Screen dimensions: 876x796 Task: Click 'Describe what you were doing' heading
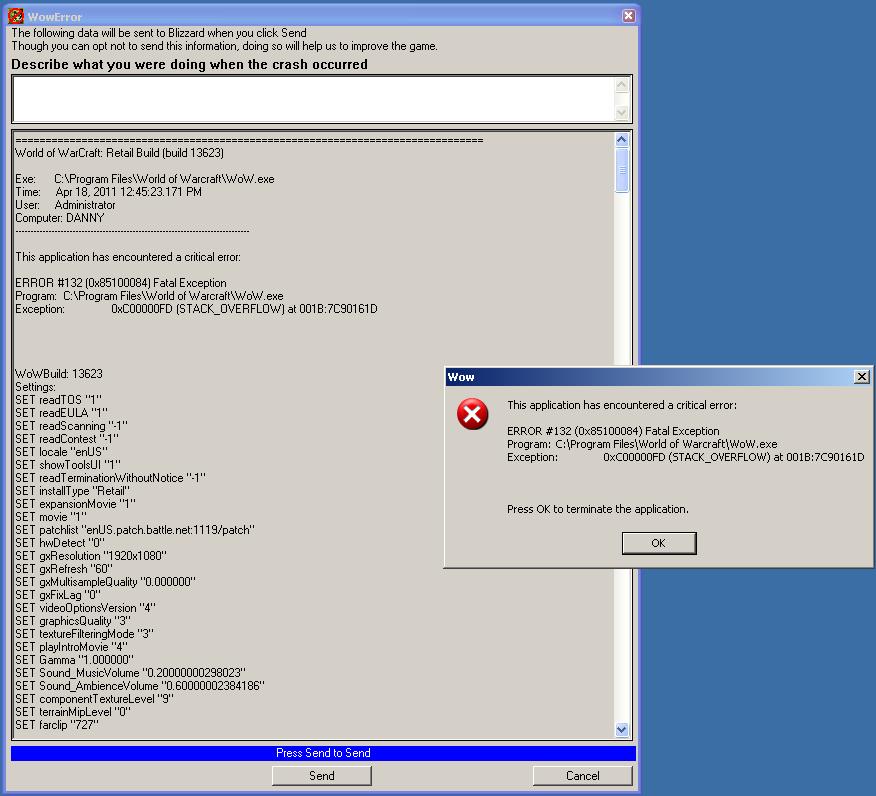[x=189, y=64]
